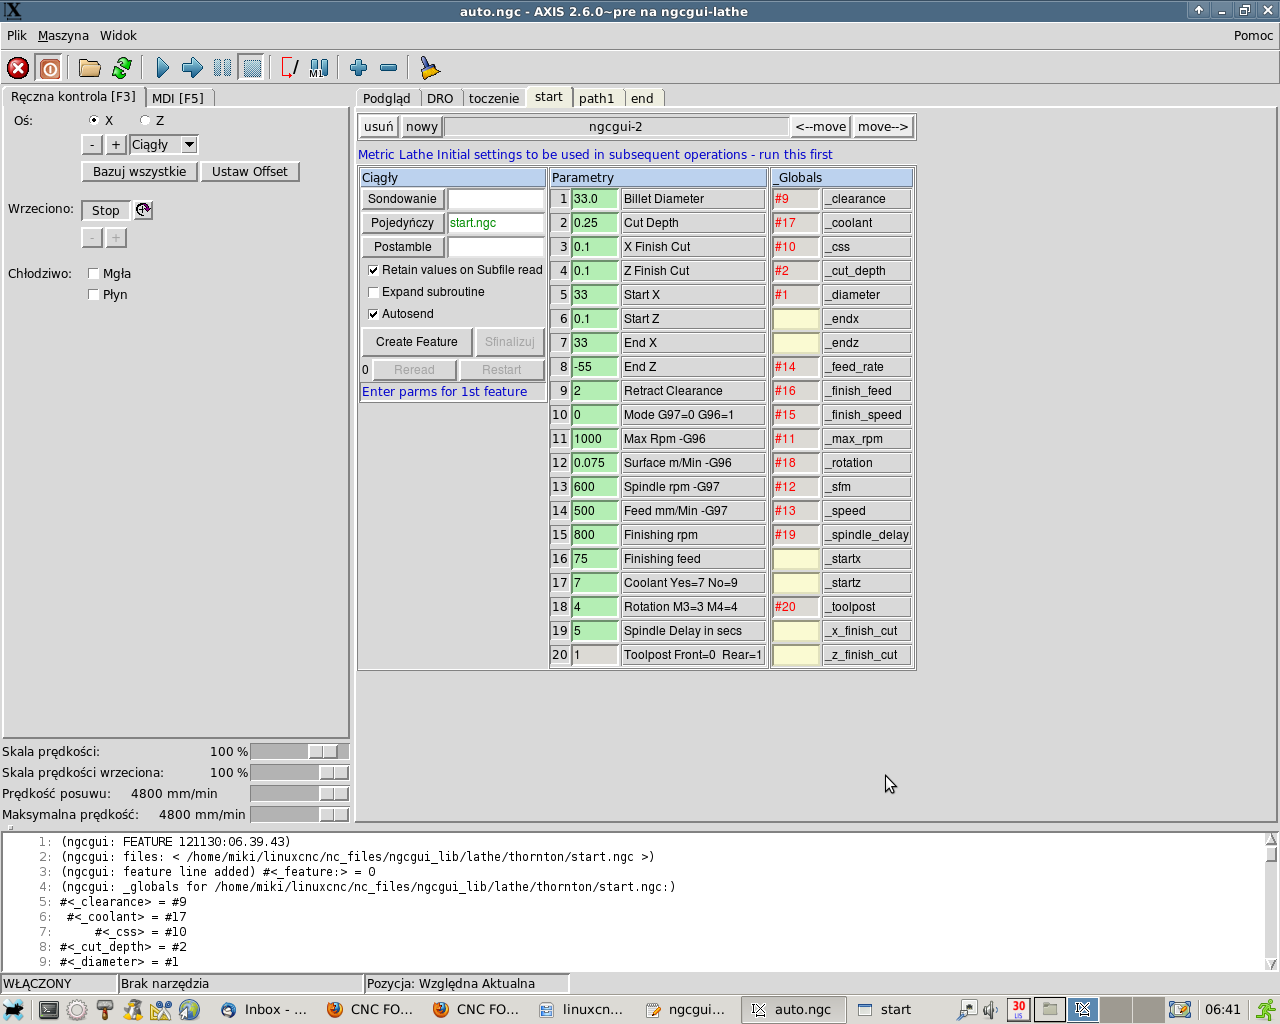Click the End Z value field

(x=595, y=367)
